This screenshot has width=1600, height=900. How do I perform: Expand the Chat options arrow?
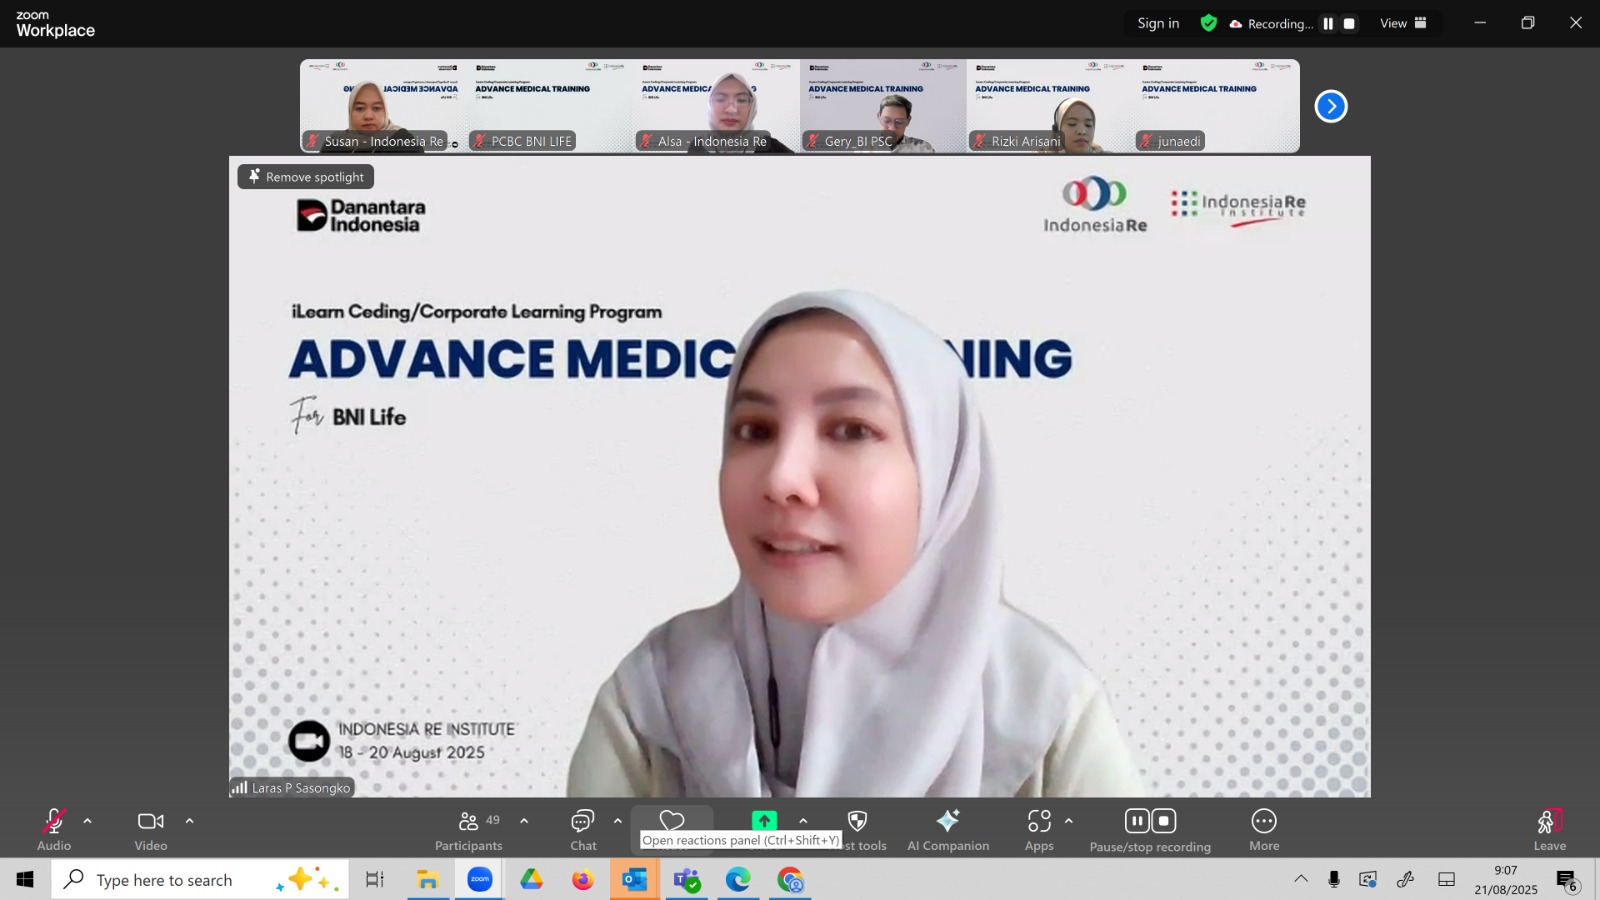[618, 821]
